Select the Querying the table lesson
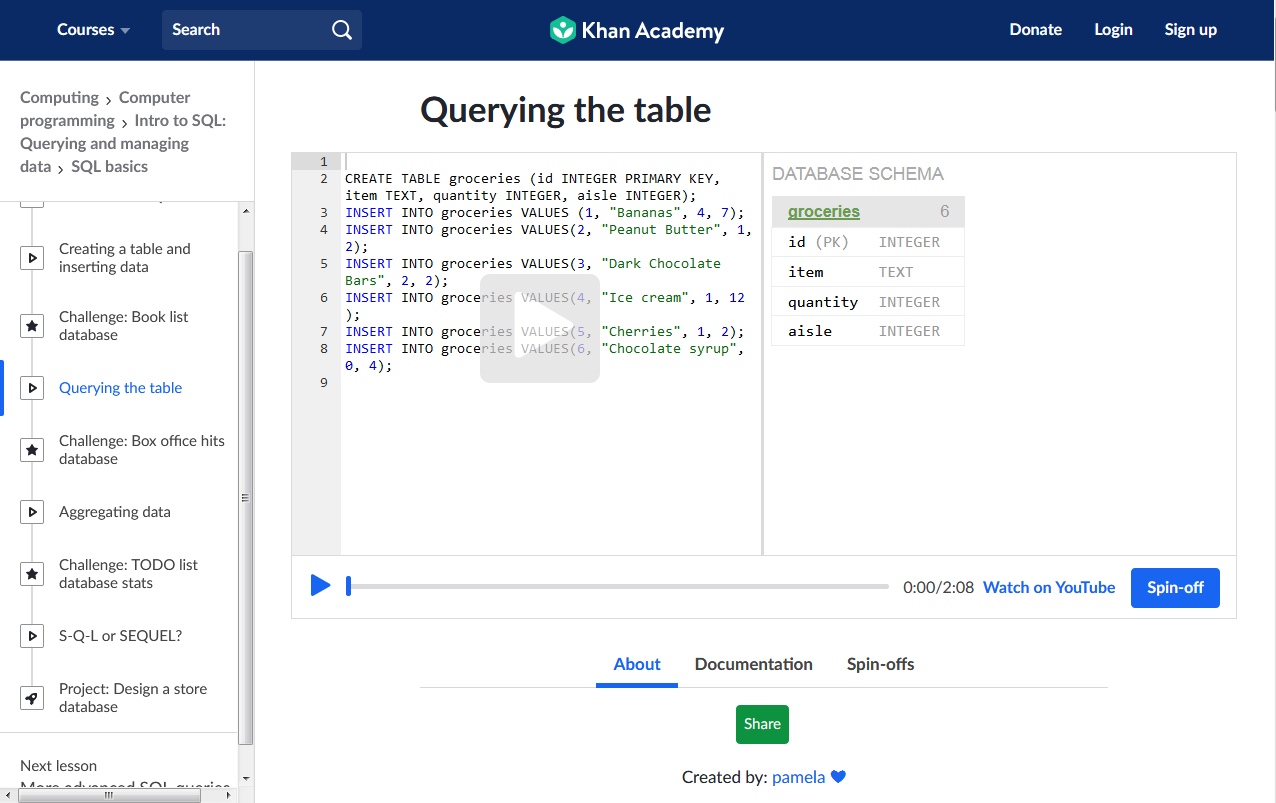The height and width of the screenshot is (803, 1276). tap(120, 388)
